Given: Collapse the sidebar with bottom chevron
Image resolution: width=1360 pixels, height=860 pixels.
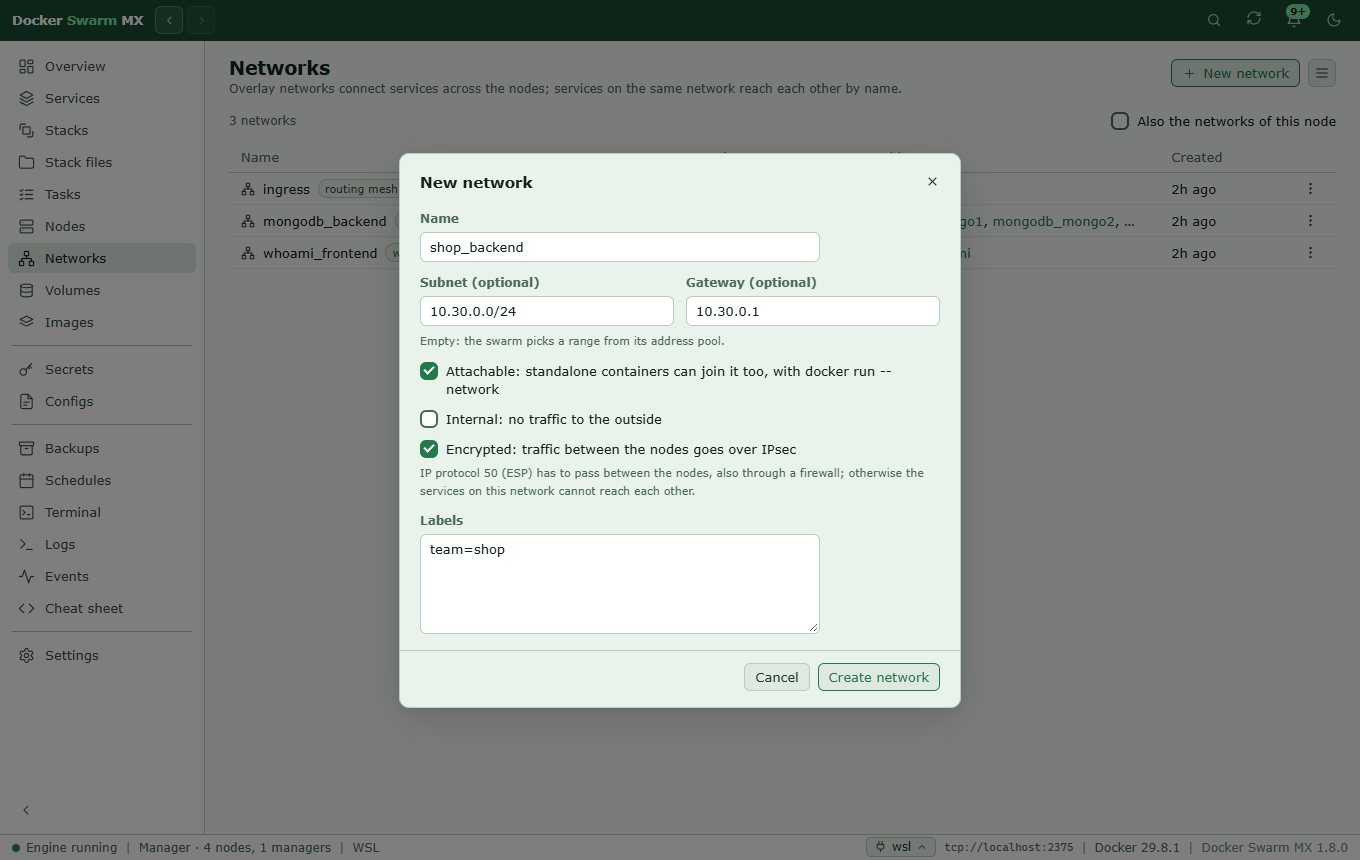Looking at the screenshot, I should (27, 810).
